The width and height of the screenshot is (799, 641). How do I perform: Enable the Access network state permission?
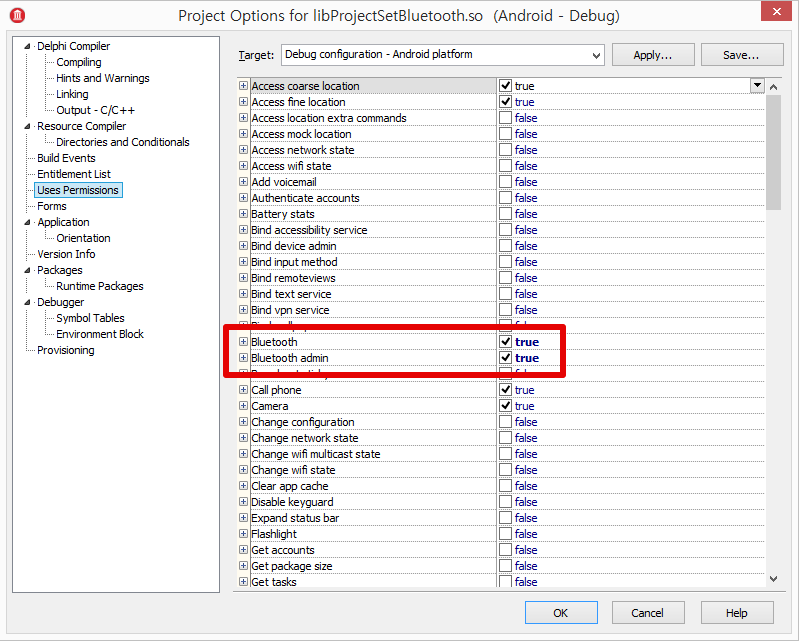coord(505,150)
